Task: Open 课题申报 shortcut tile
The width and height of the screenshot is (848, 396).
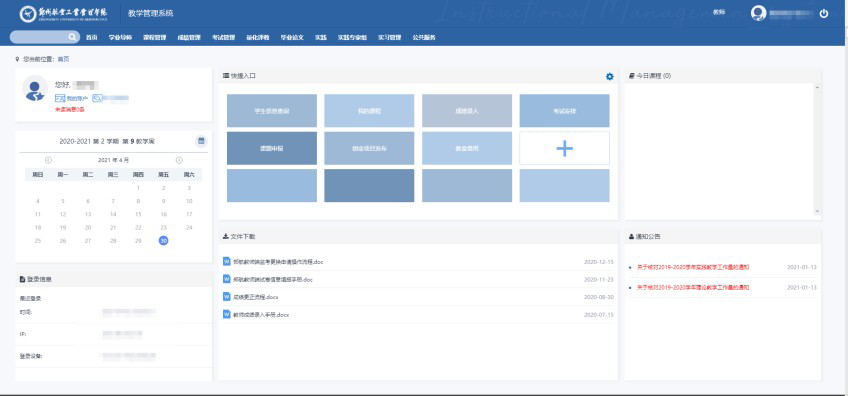Action: click(272, 148)
